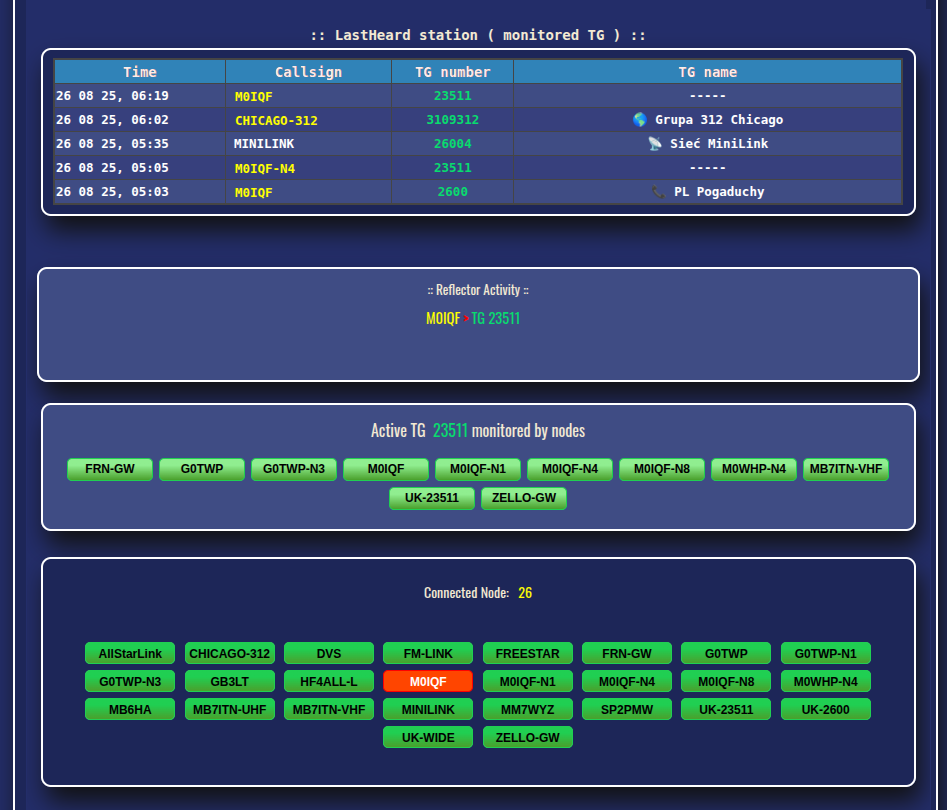947x810 pixels.
Task: Click the satellite antenna icon beside Sieć MiniLink
Action: (655, 144)
